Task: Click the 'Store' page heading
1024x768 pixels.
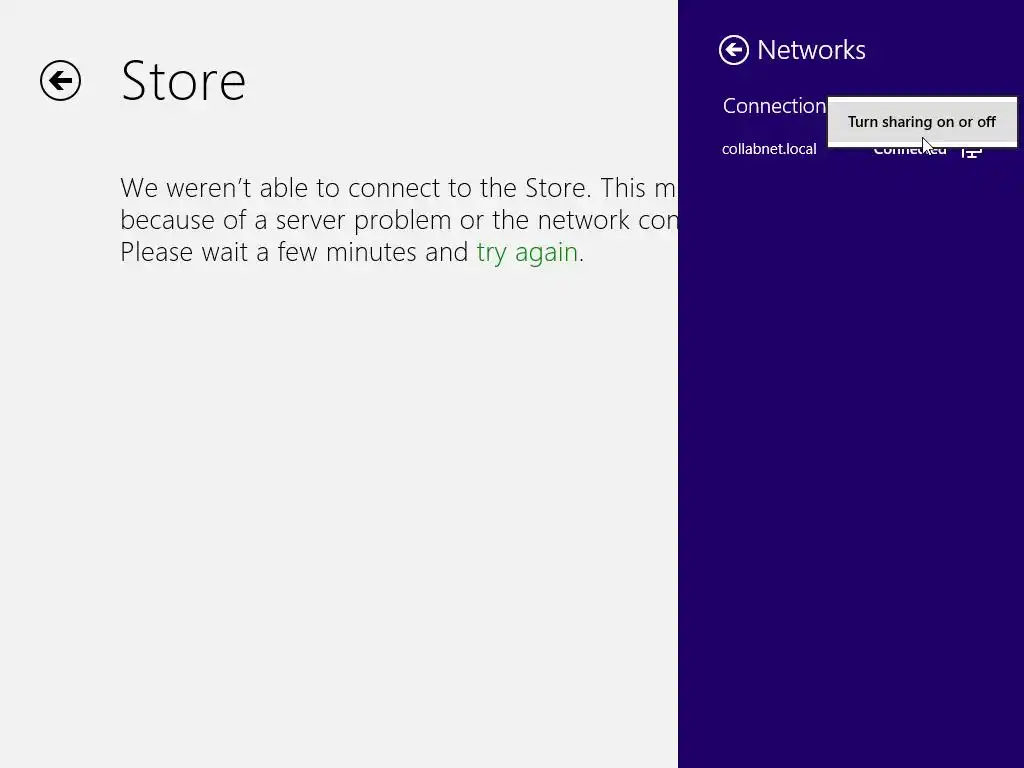Action: tap(183, 81)
